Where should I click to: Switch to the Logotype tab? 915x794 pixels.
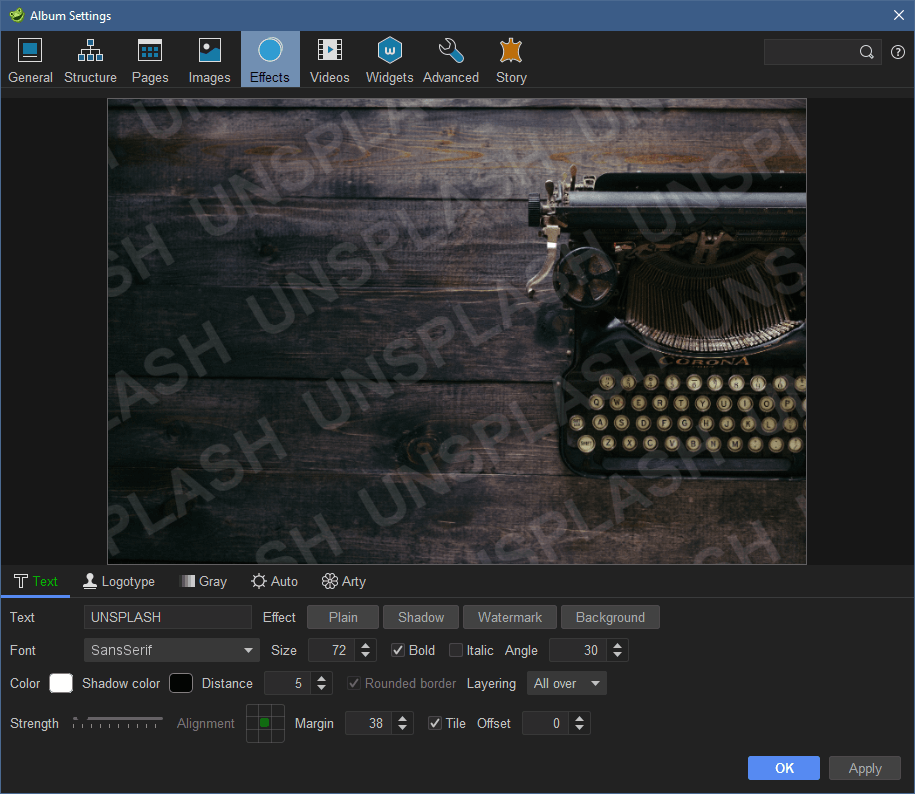pos(118,581)
